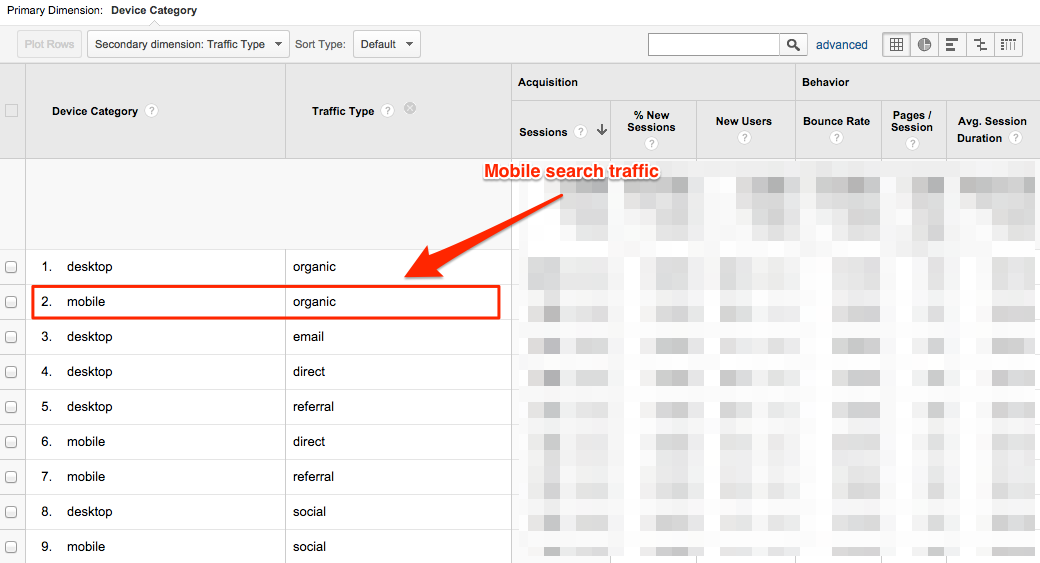Click 'desktop' in row 1
The width and height of the screenshot is (1040, 563).
tap(90, 267)
